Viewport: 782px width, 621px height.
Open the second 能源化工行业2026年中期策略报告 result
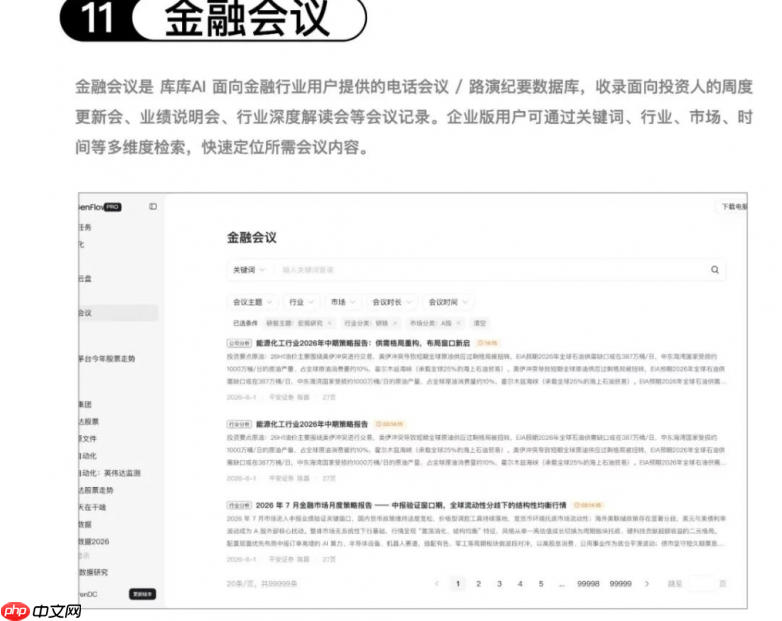[x=312, y=424]
